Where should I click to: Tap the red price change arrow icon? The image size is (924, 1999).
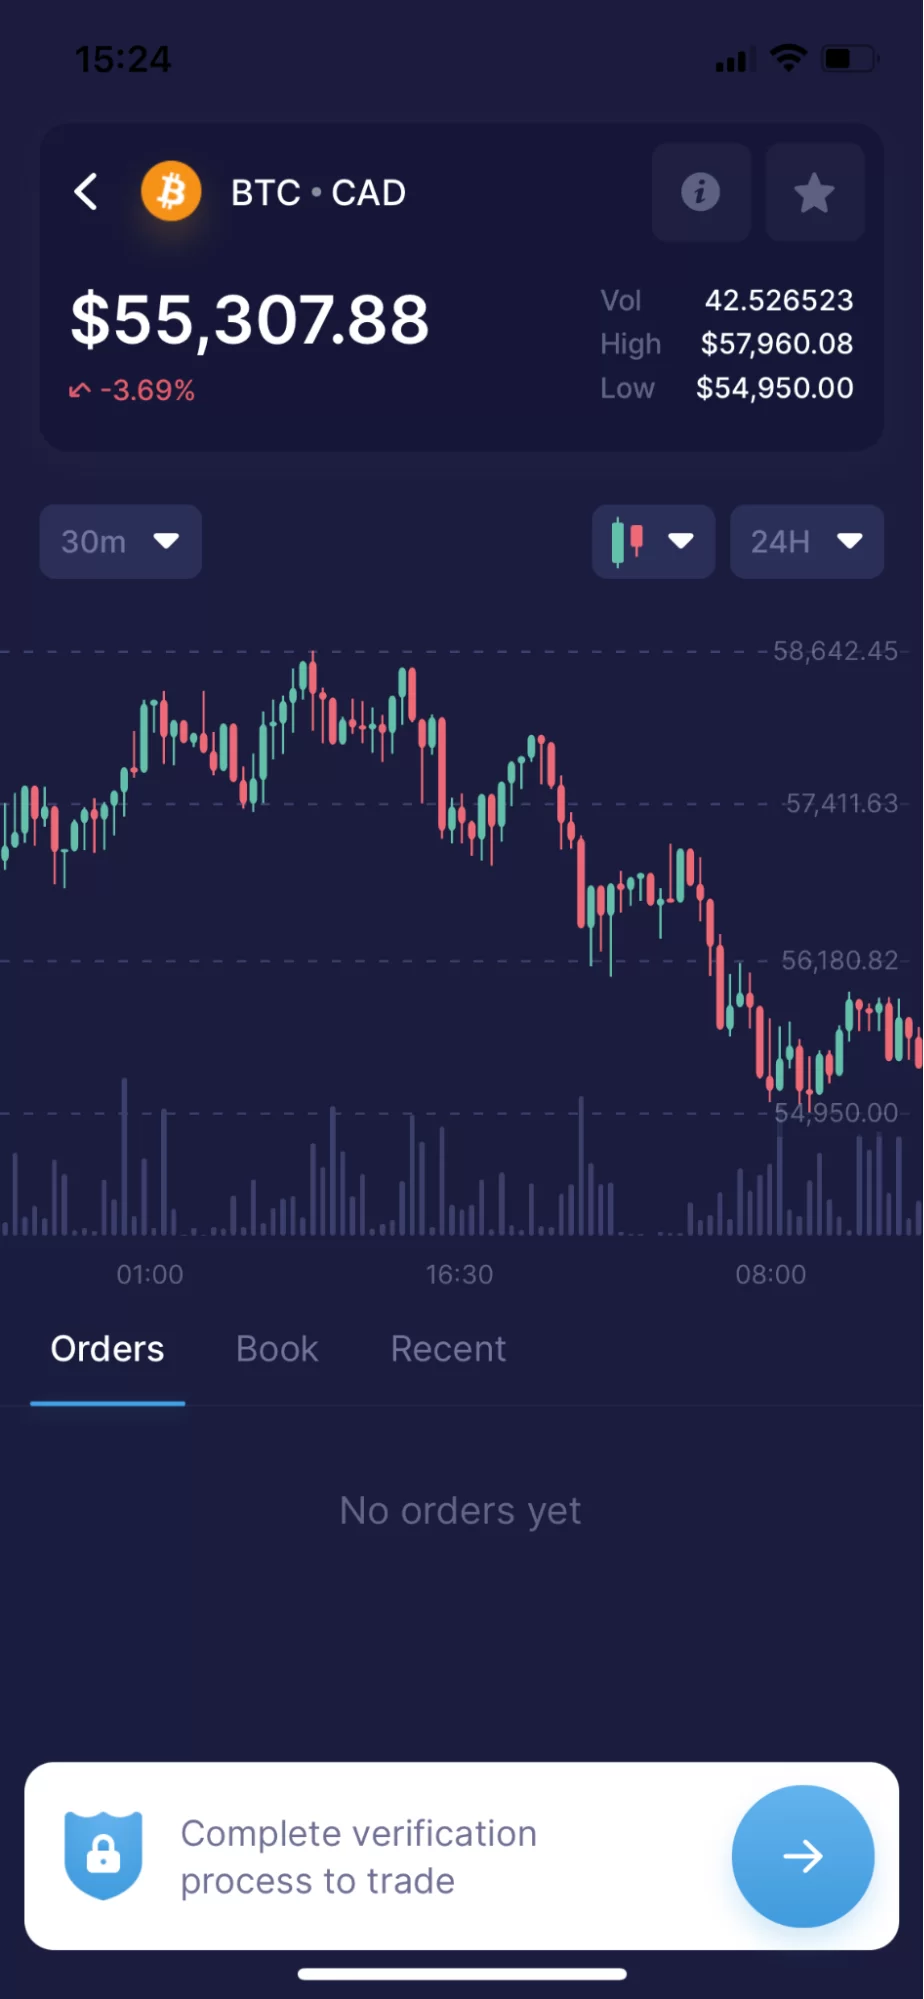pos(80,390)
